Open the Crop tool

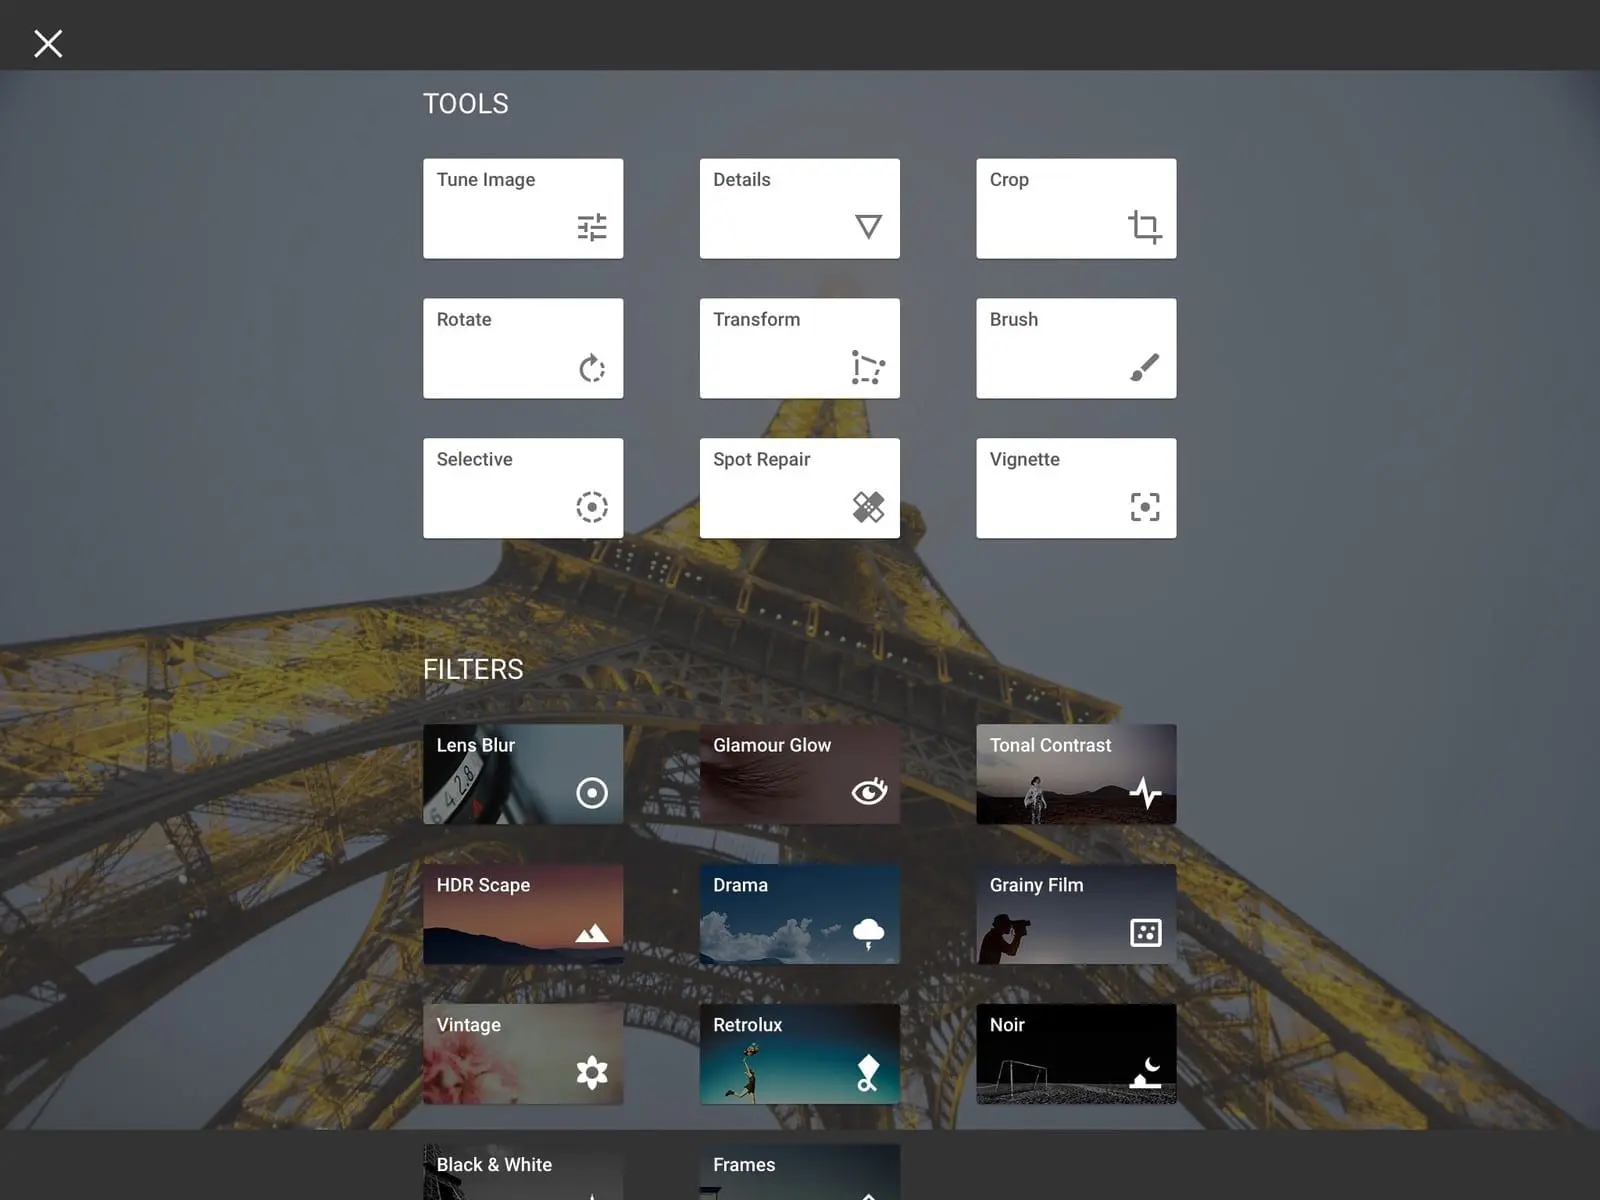pyautogui.click(x=1075, y=208)
